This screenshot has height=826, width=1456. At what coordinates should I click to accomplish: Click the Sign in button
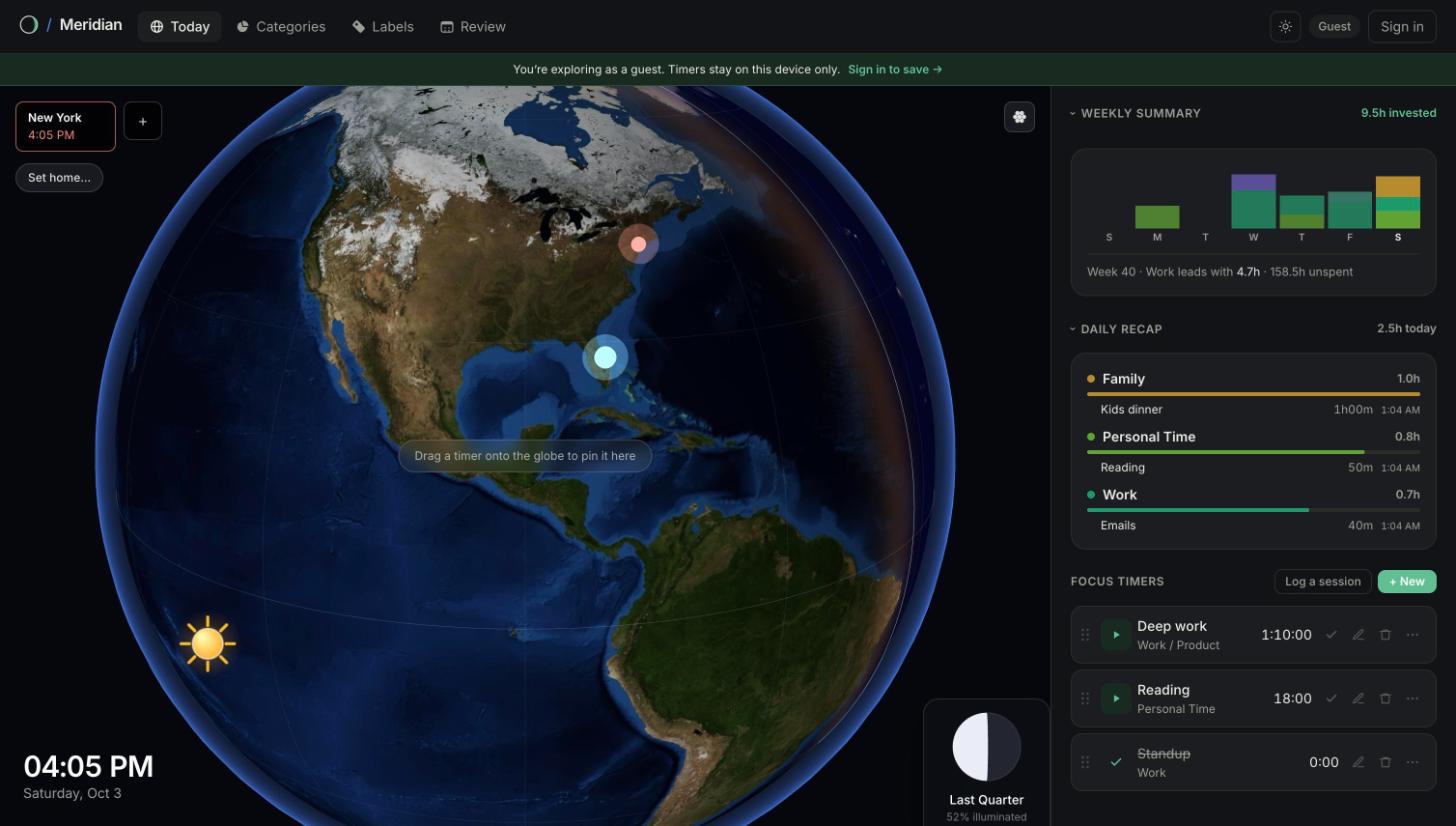[x=1402, y=27]
